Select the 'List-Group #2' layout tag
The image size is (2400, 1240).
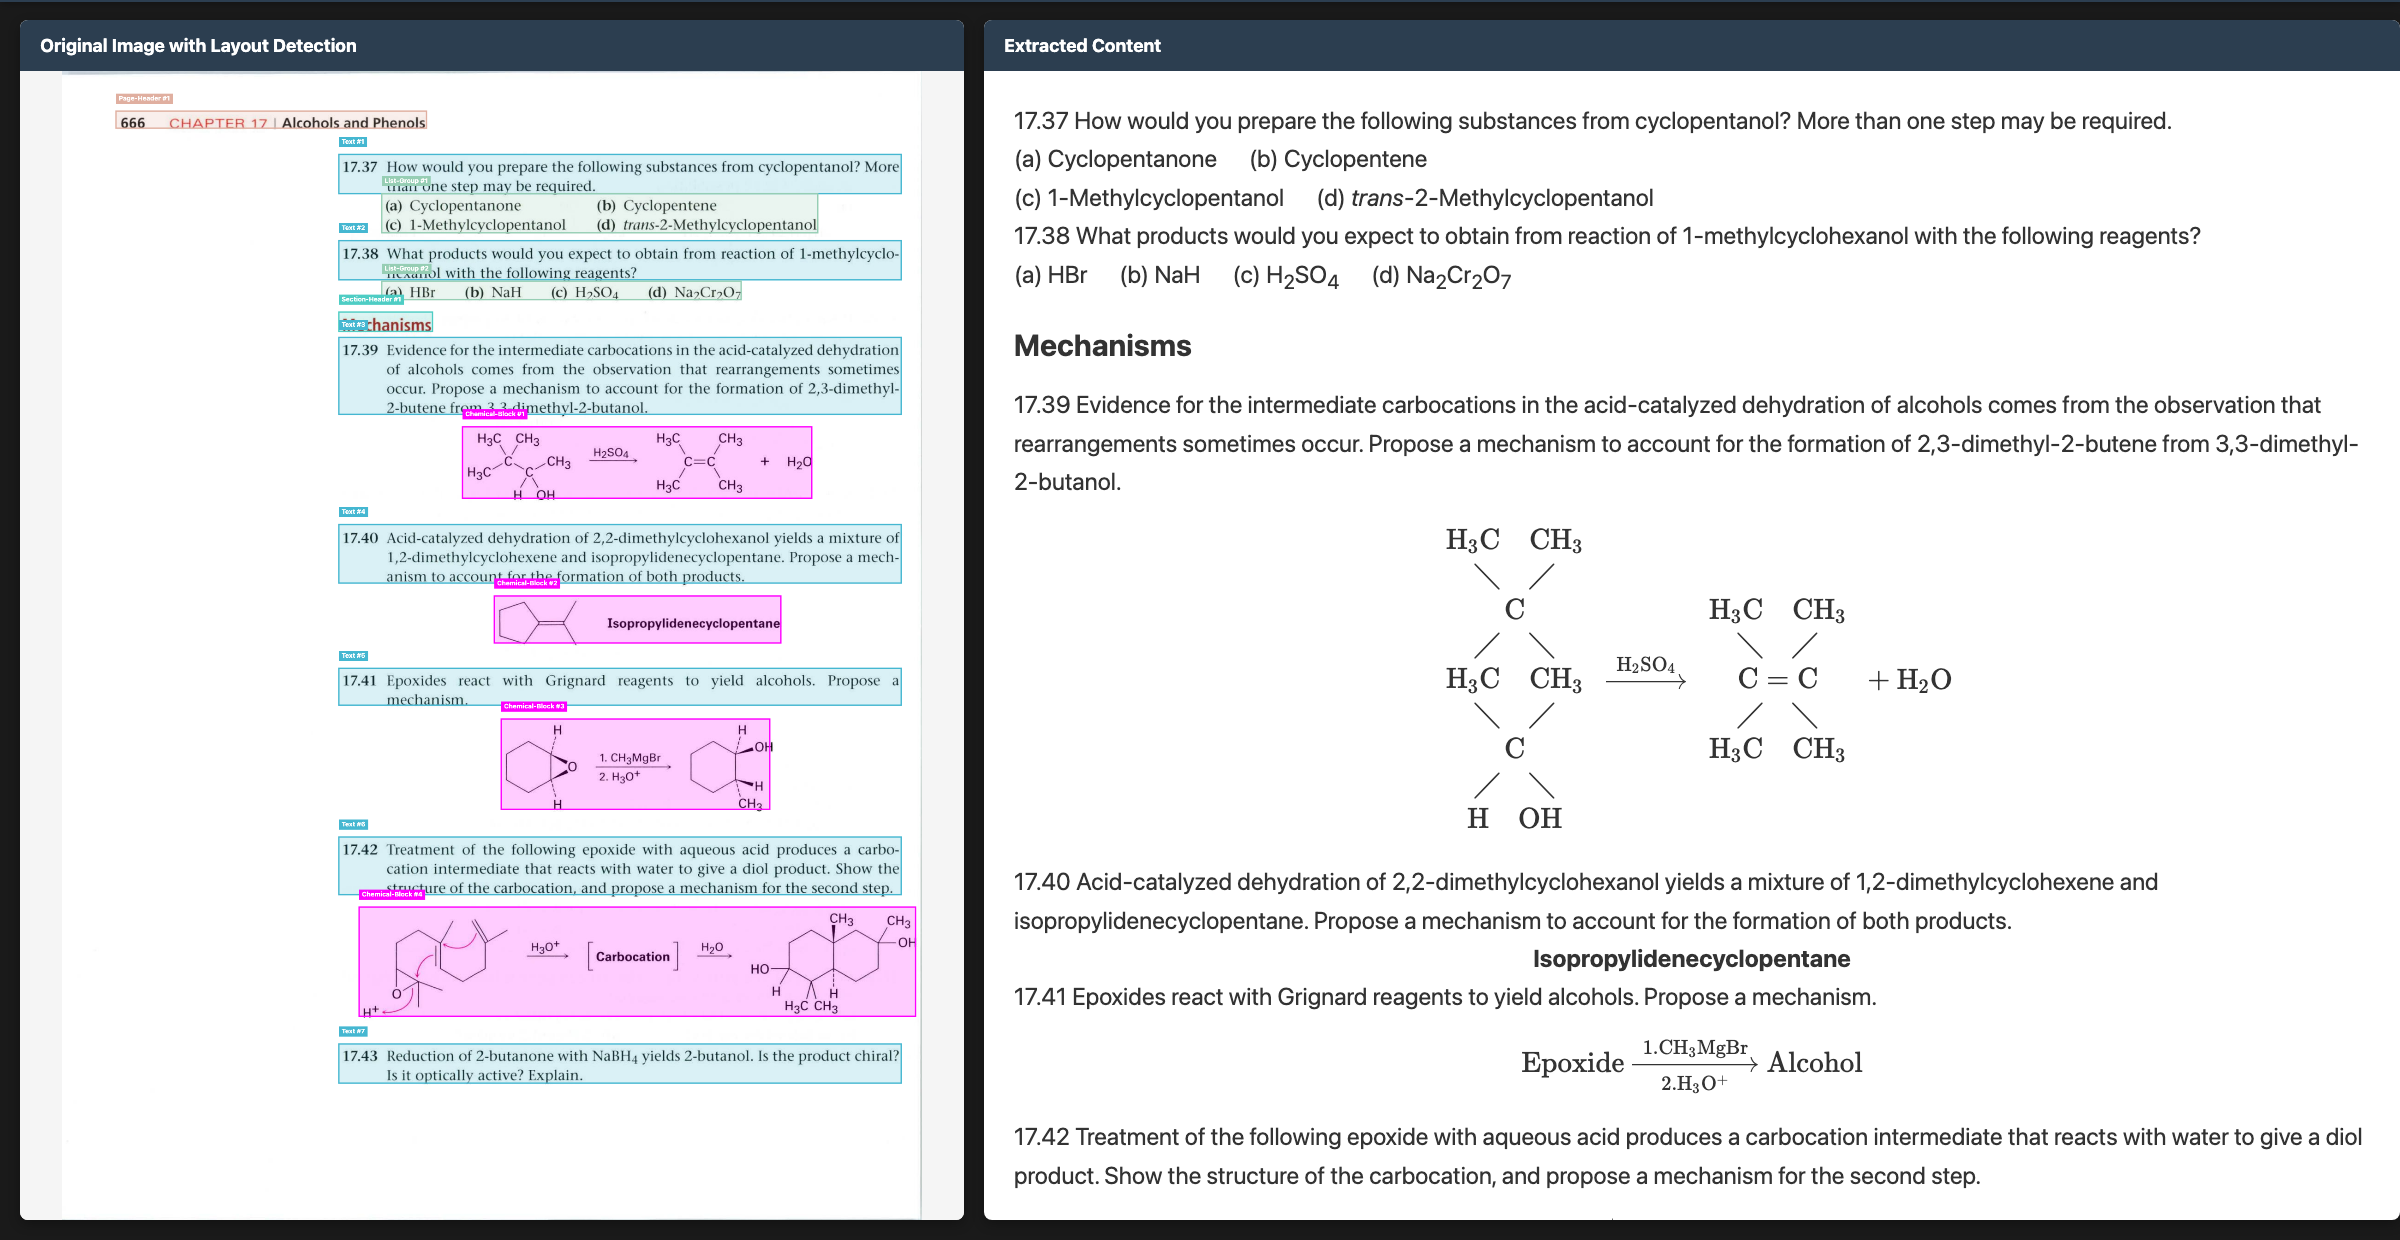point(406,269)
